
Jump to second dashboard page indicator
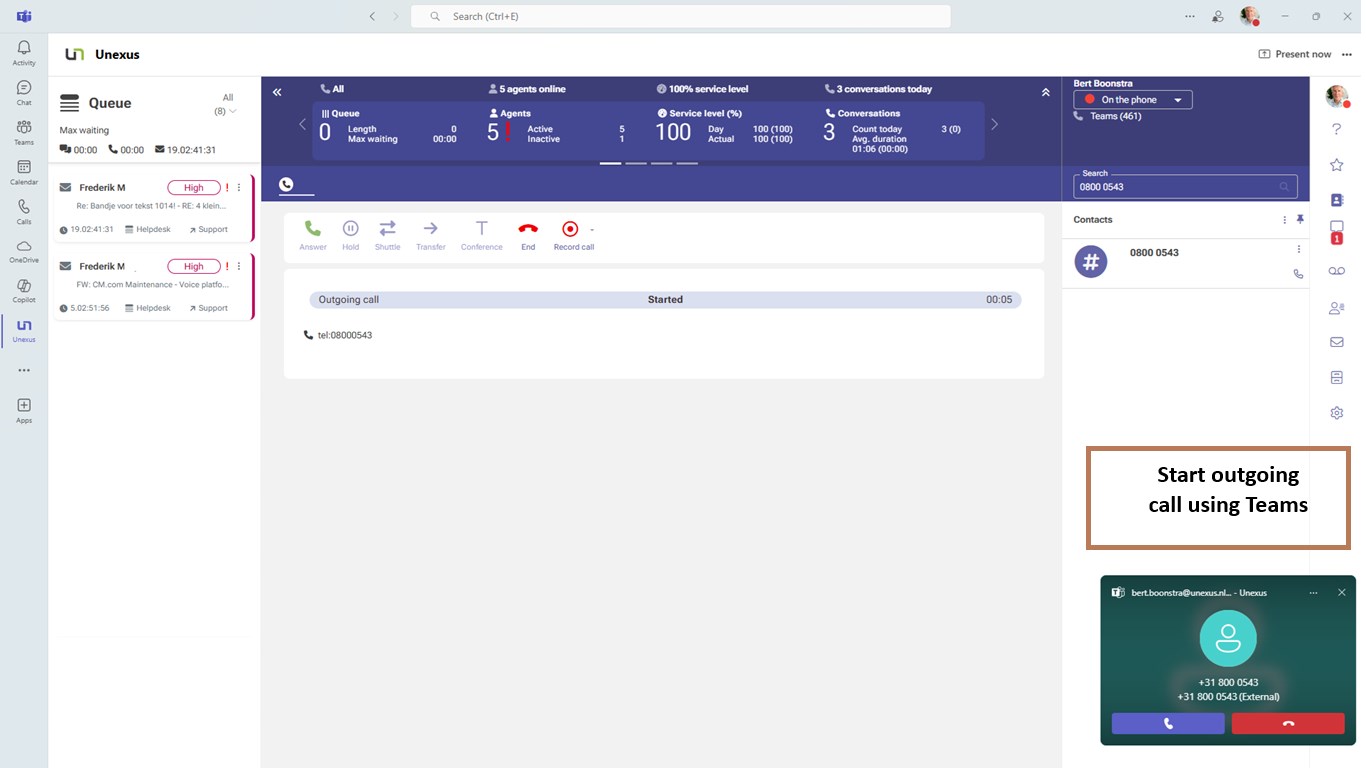click(x=636, y=162)
